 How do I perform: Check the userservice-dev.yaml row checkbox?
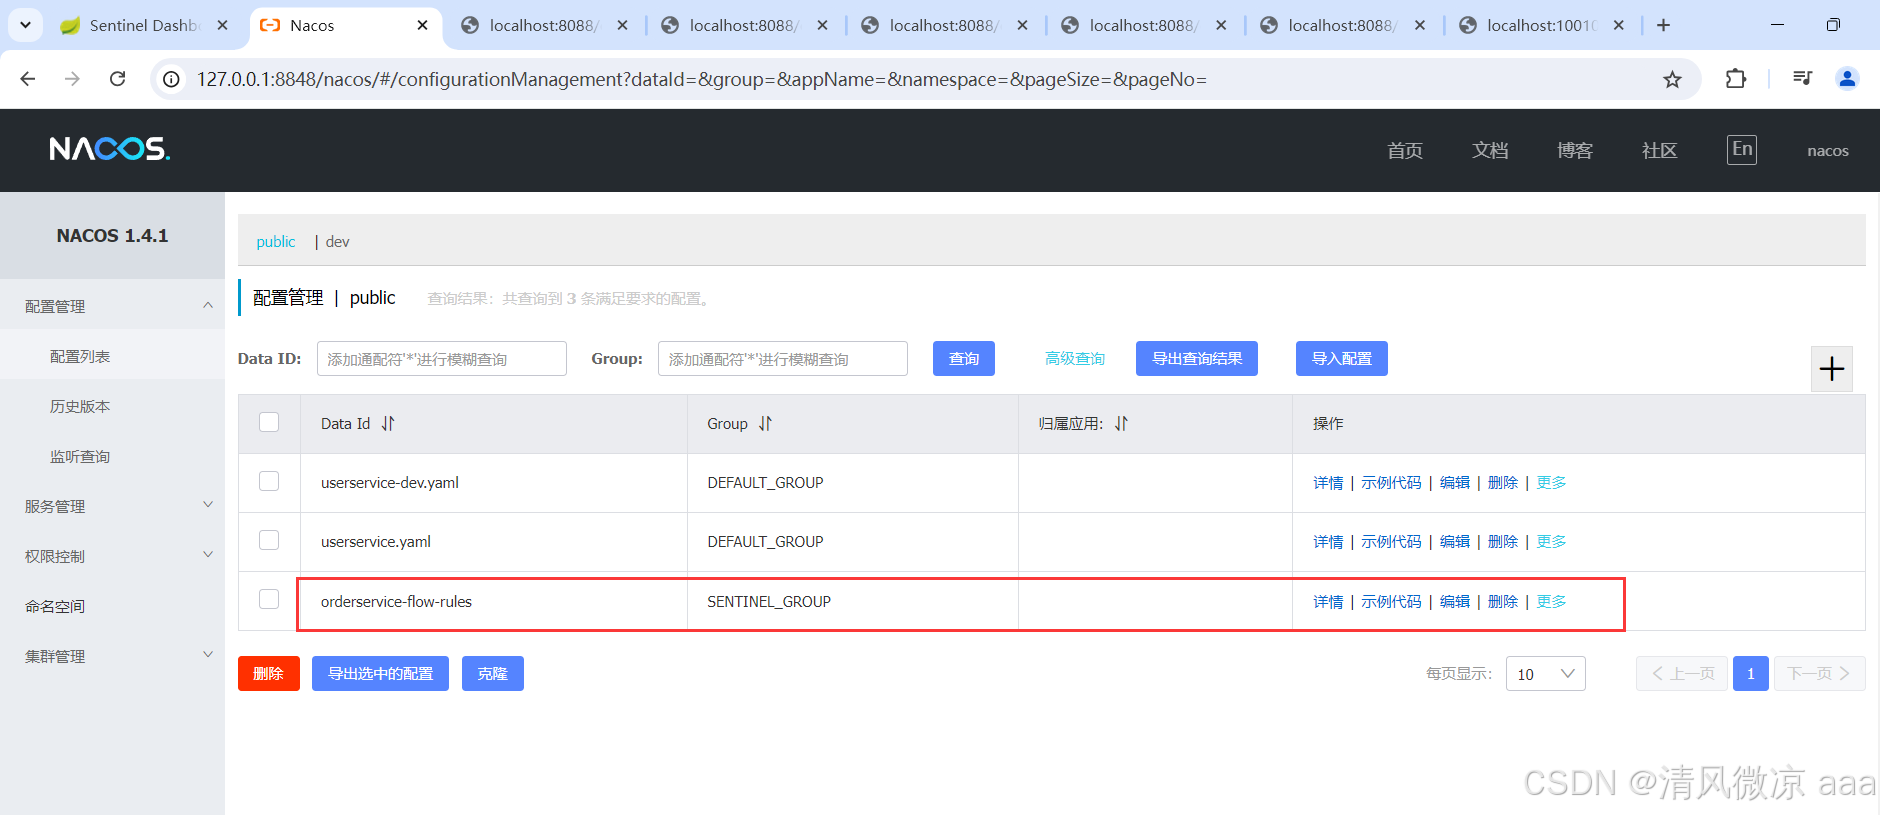pos(269,481)
